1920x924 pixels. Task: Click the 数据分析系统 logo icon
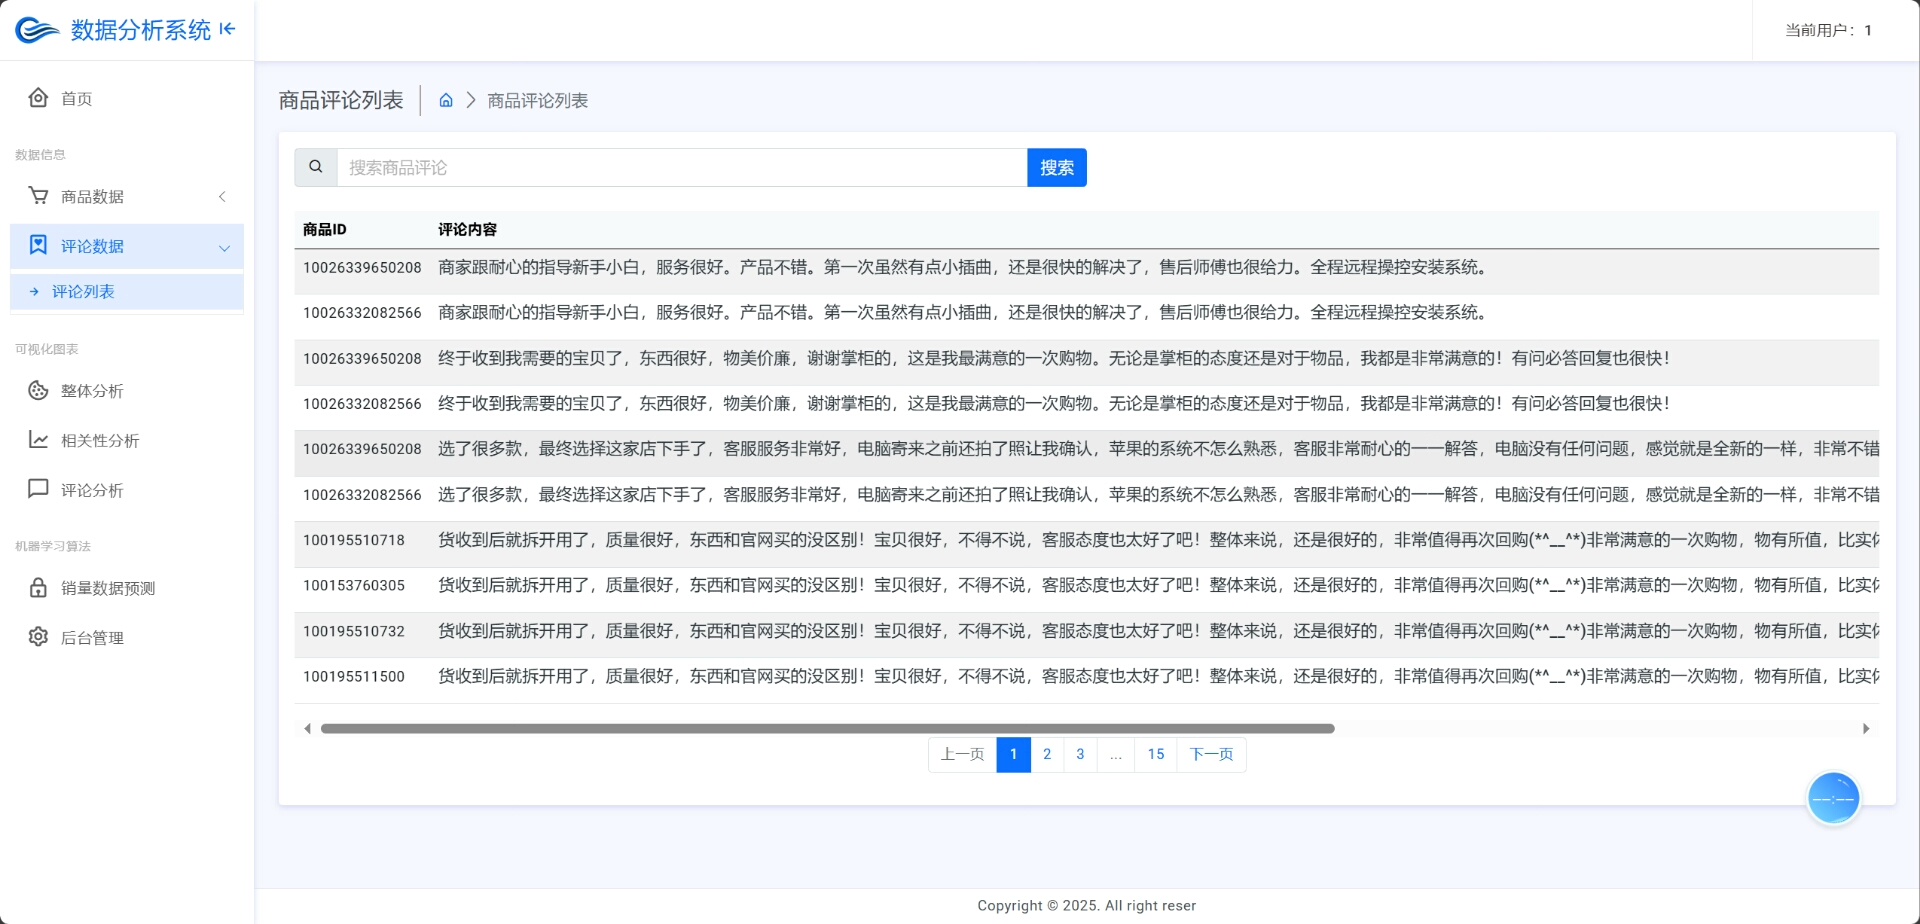37,30
